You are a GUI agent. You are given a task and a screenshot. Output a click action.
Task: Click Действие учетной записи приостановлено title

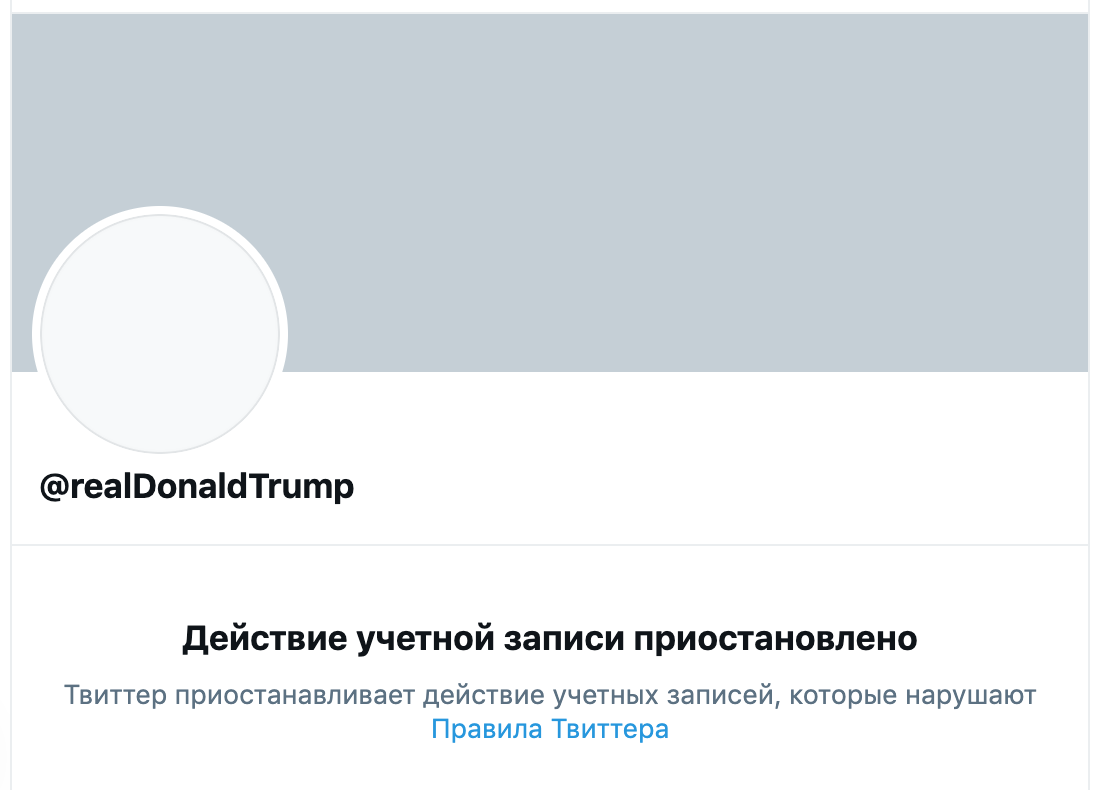click(552, 637)
